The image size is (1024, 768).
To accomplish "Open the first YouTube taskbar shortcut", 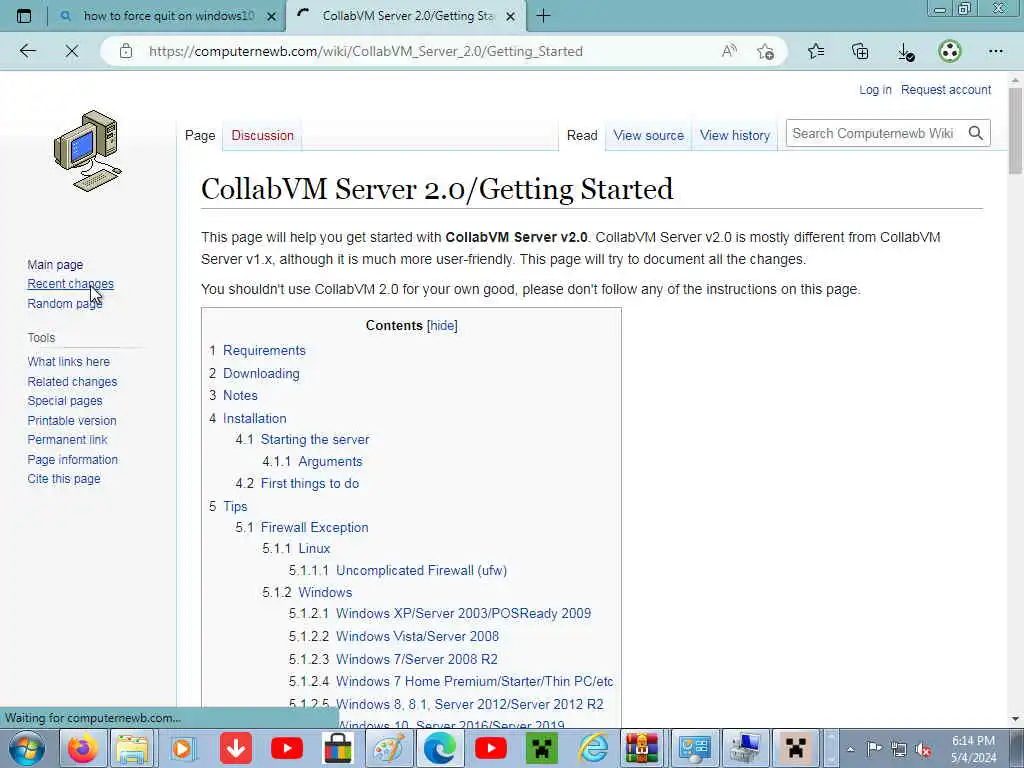I will [287, 748].
